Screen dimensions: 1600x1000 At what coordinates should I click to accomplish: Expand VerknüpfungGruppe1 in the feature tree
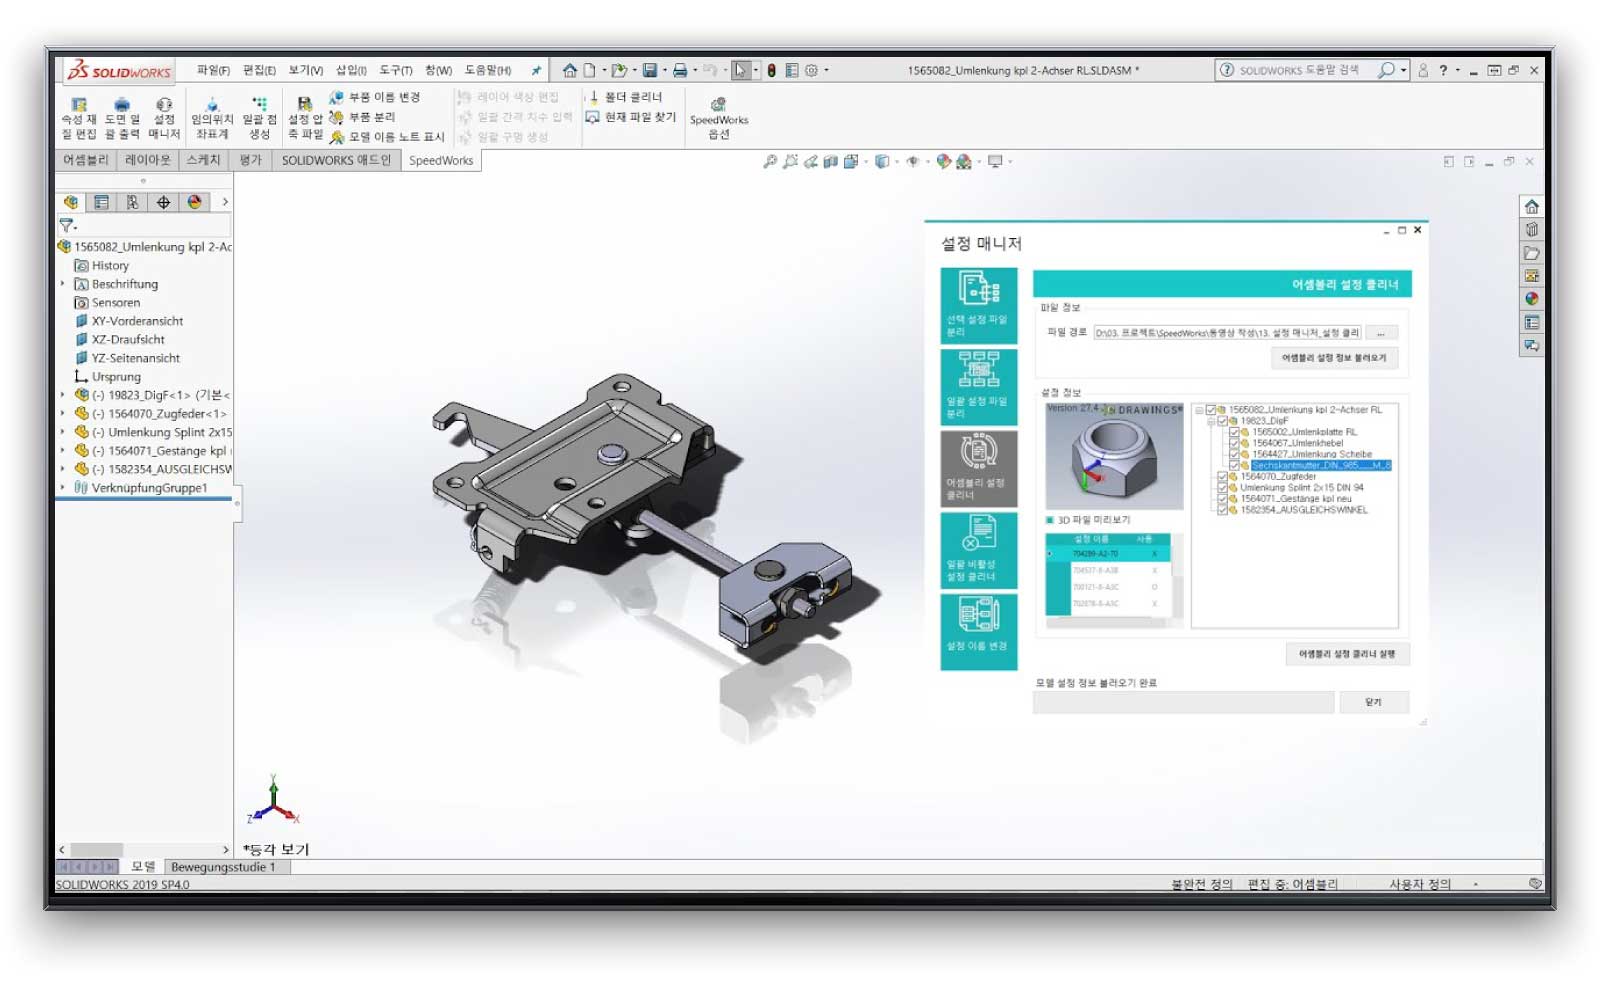pos(63,487)
